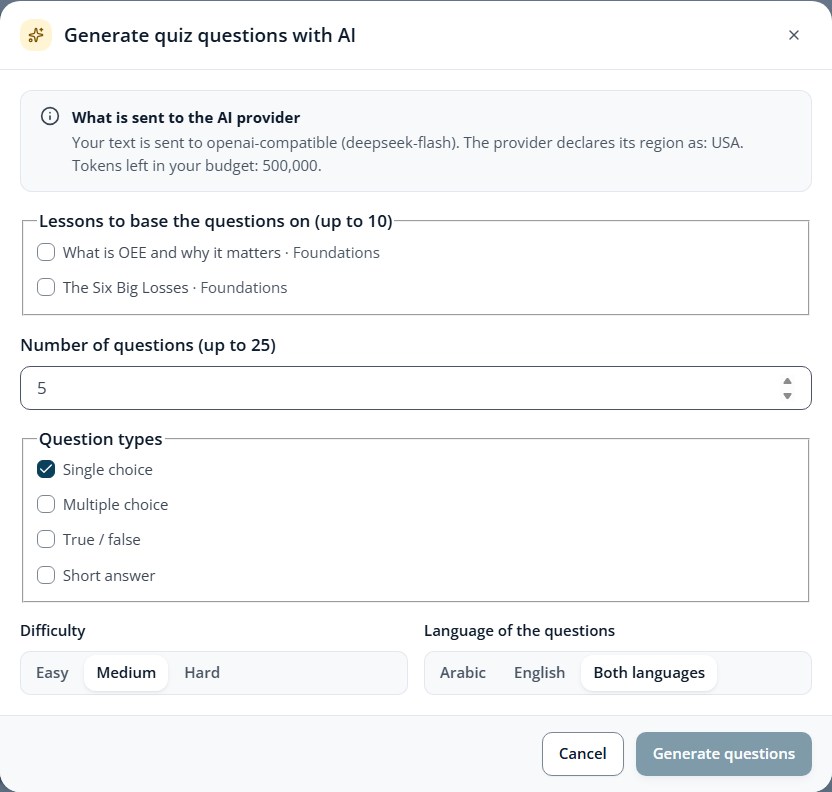
Task: Choose English as question language
Action: pos(539,673)
